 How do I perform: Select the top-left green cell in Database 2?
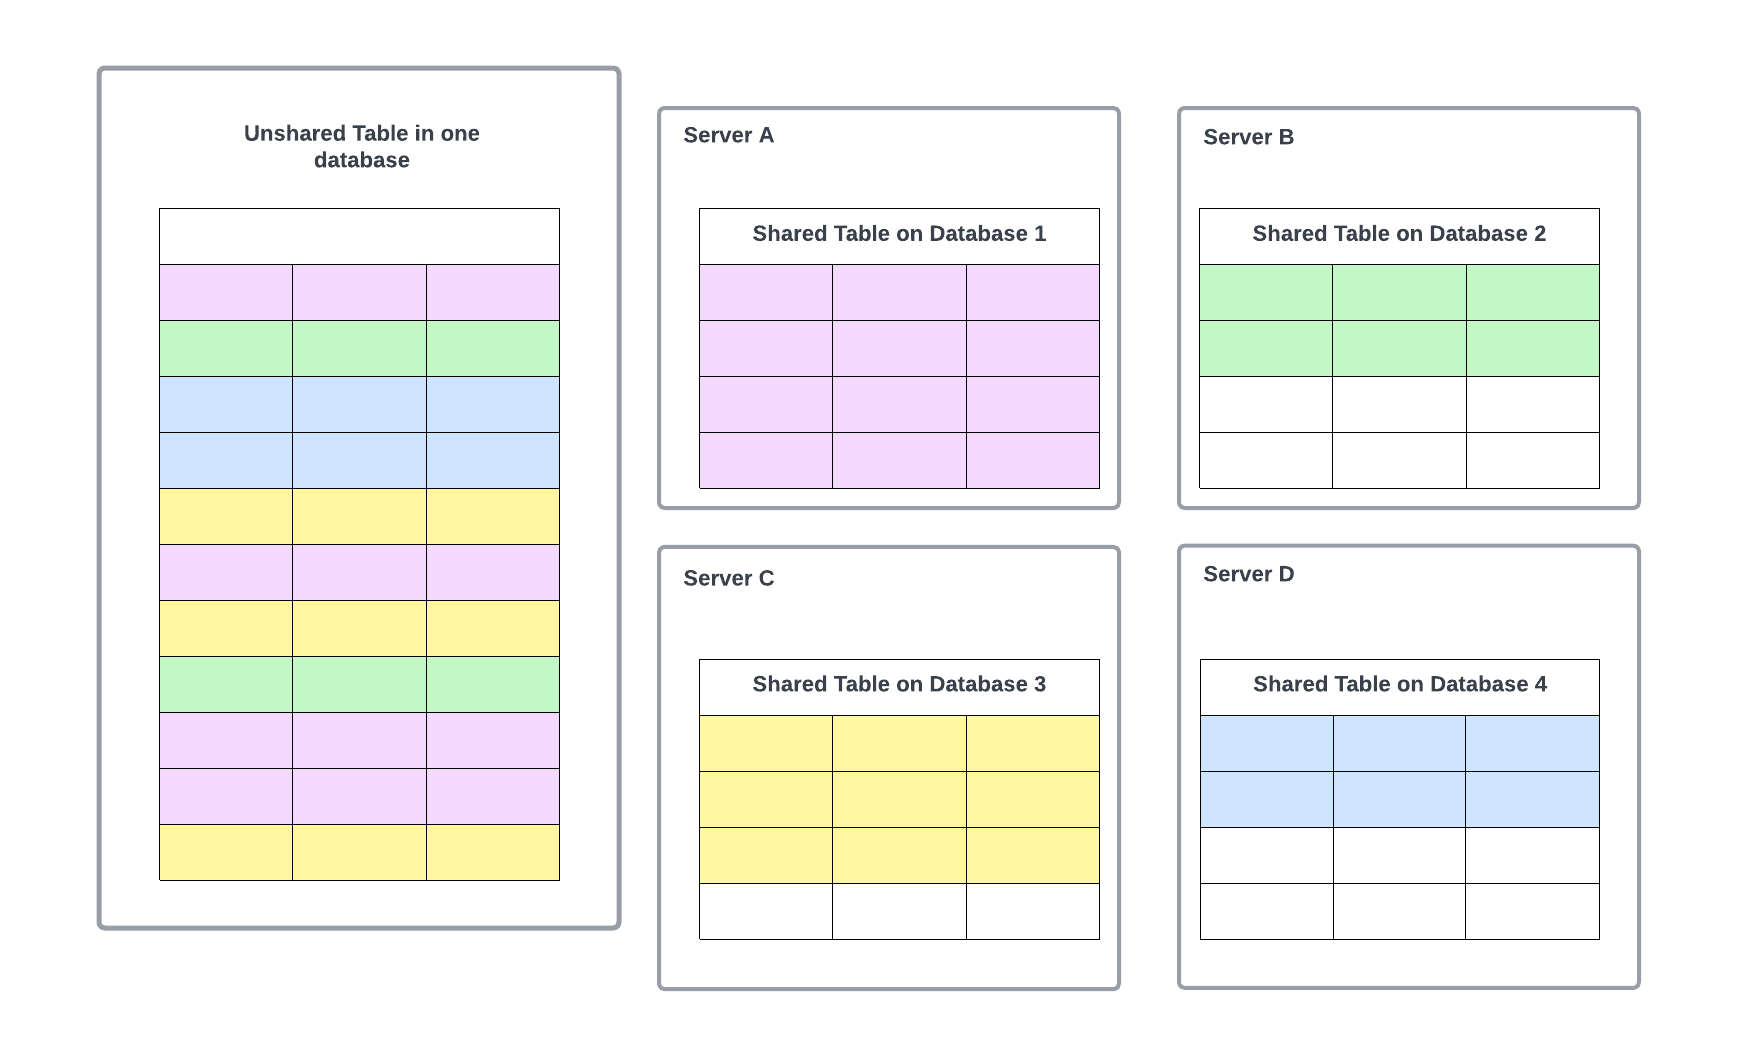point(1265,292)
